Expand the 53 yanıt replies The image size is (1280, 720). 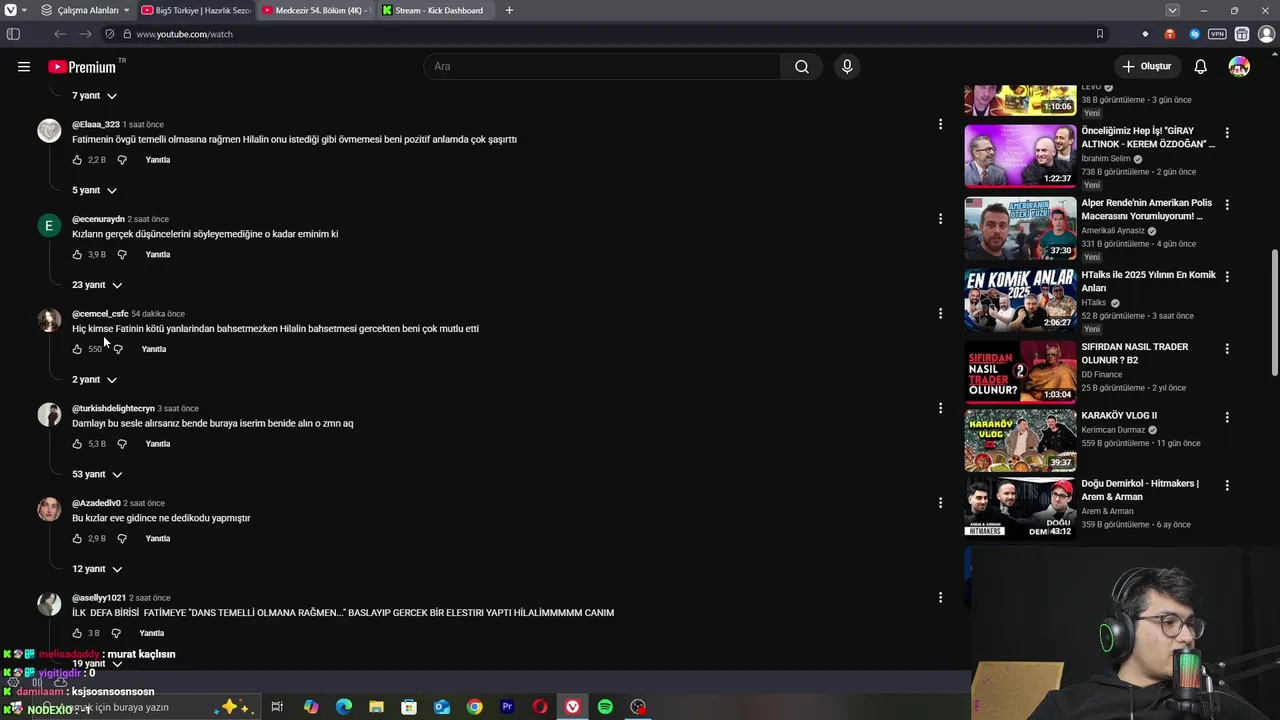pyautogui.click(x=97, y=474)
